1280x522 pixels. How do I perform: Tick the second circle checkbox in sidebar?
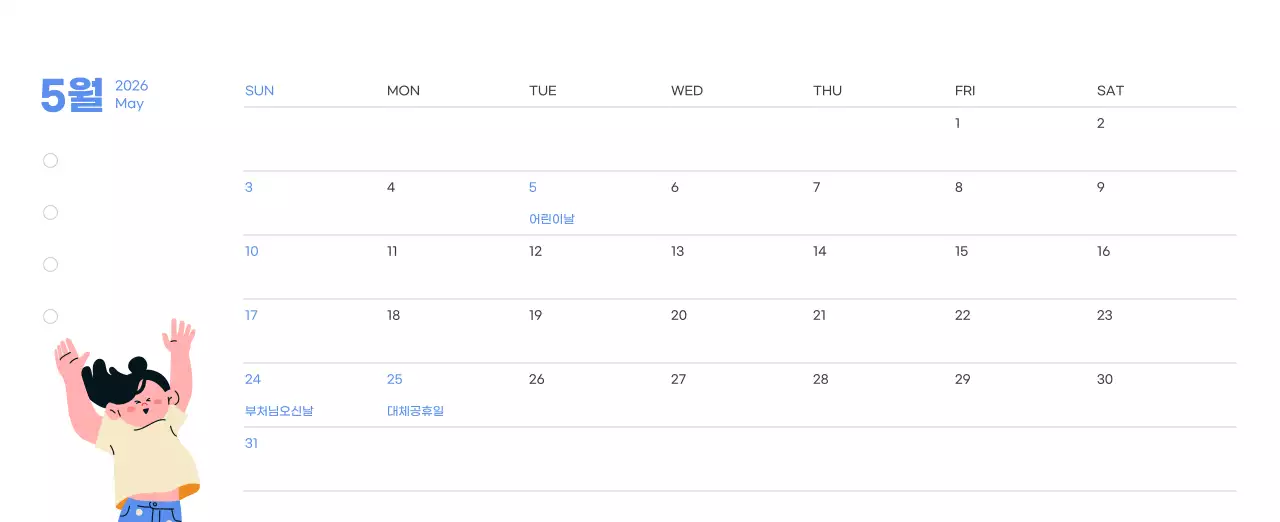point(51,213)
